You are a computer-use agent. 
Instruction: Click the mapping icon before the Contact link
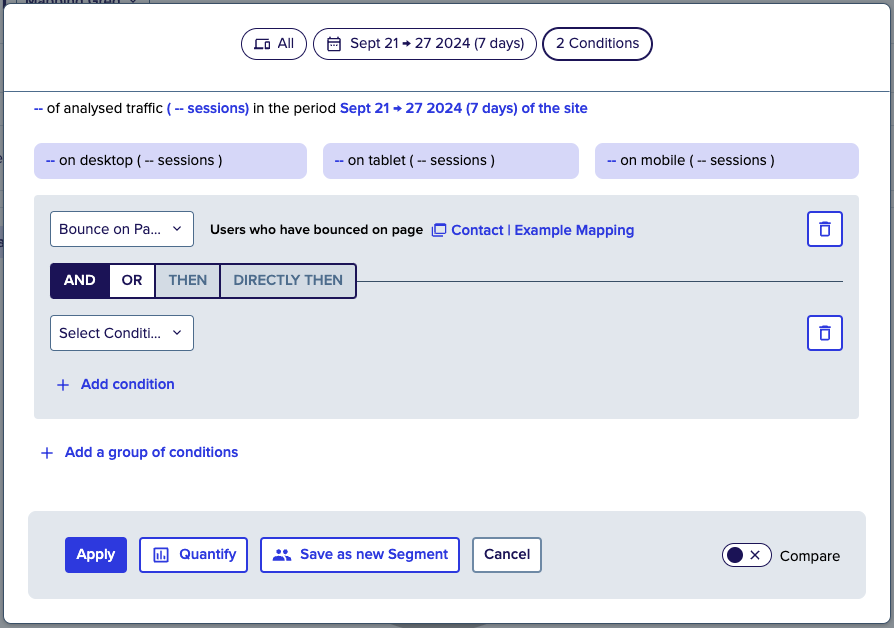(x=439, y=230)
